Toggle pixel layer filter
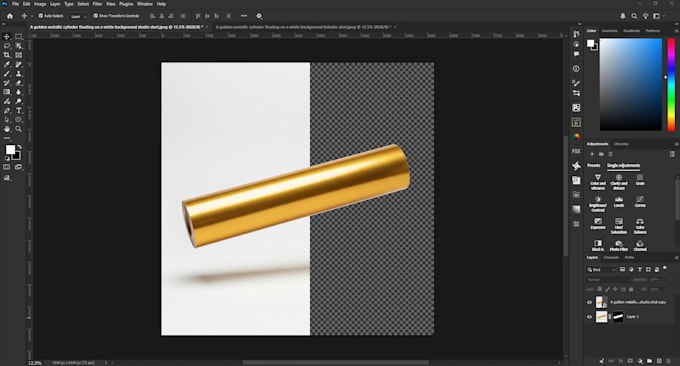The width and height of the screenshot is (680, 366). tap(622, 269)
